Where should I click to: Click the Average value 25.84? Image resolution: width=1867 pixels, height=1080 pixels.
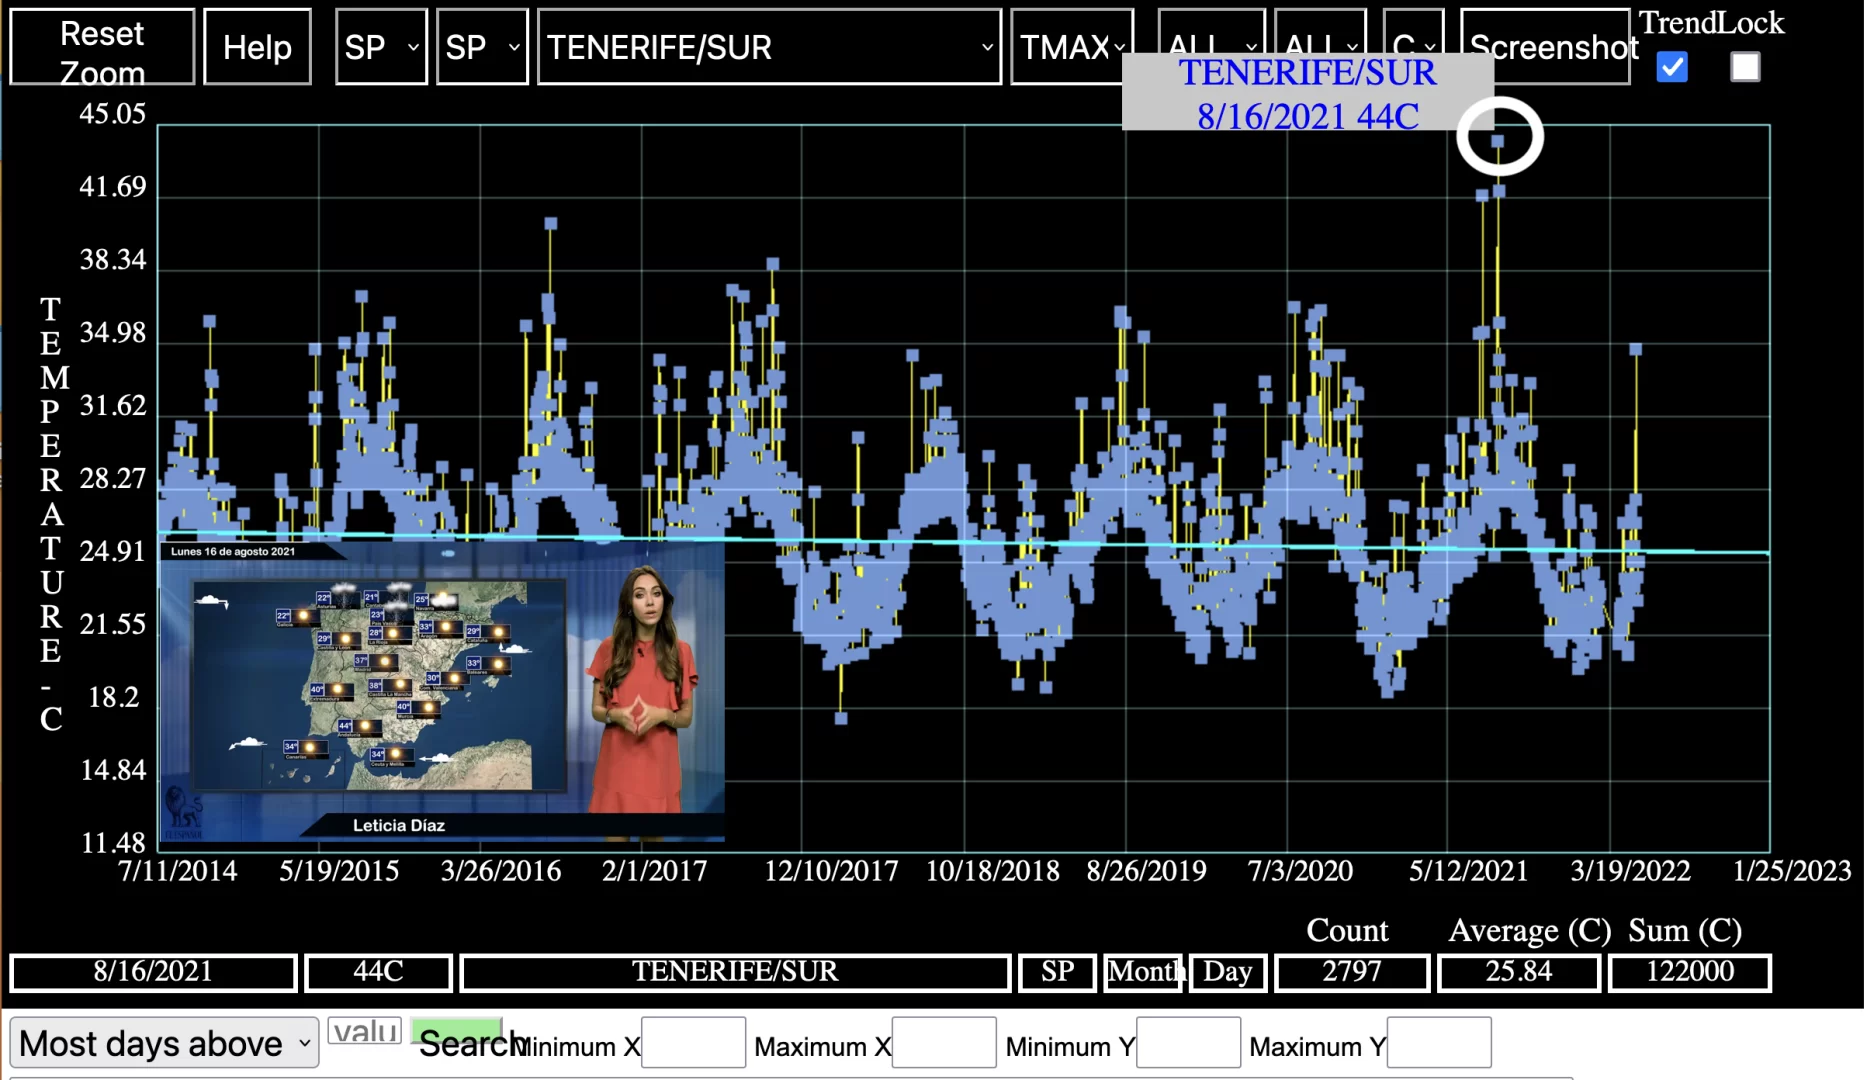click(1518, 972)
